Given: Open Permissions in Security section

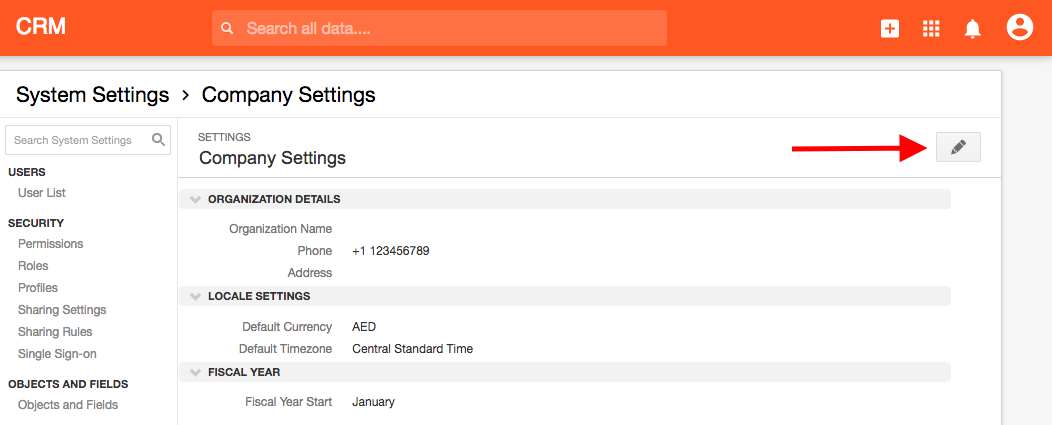Looking at the screenshot, I should (50, 244).
